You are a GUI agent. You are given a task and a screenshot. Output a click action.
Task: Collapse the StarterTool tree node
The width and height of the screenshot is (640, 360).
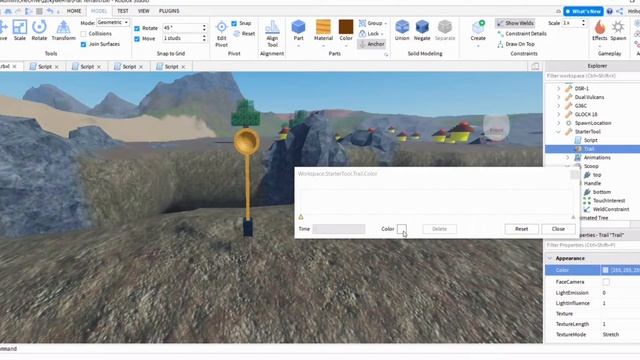click(559, 131)
